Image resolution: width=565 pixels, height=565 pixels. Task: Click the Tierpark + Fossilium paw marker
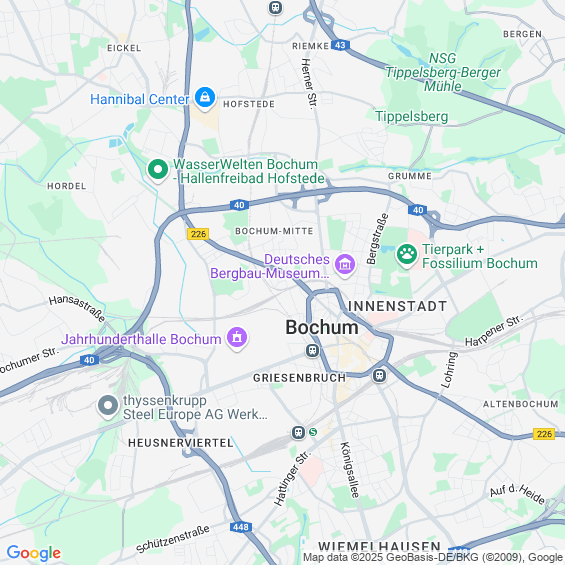[x=407, y=255]
